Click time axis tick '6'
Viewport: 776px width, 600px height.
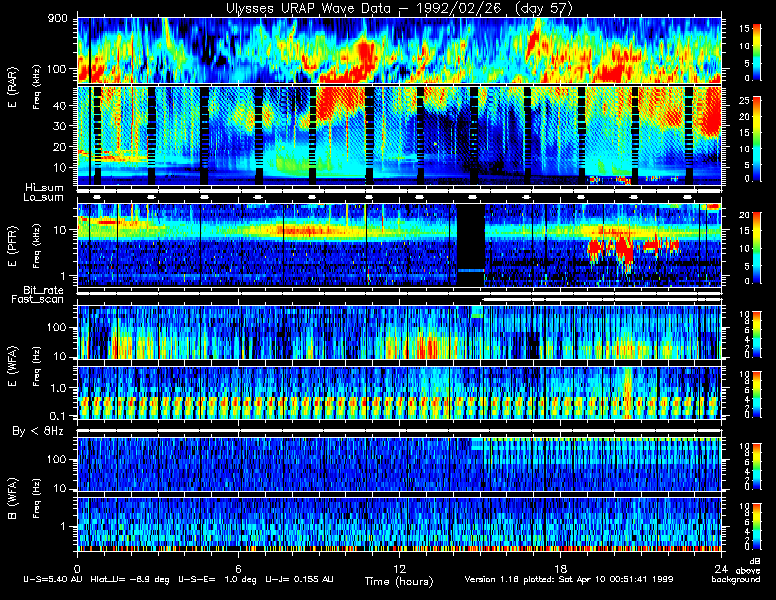point(238,568)
